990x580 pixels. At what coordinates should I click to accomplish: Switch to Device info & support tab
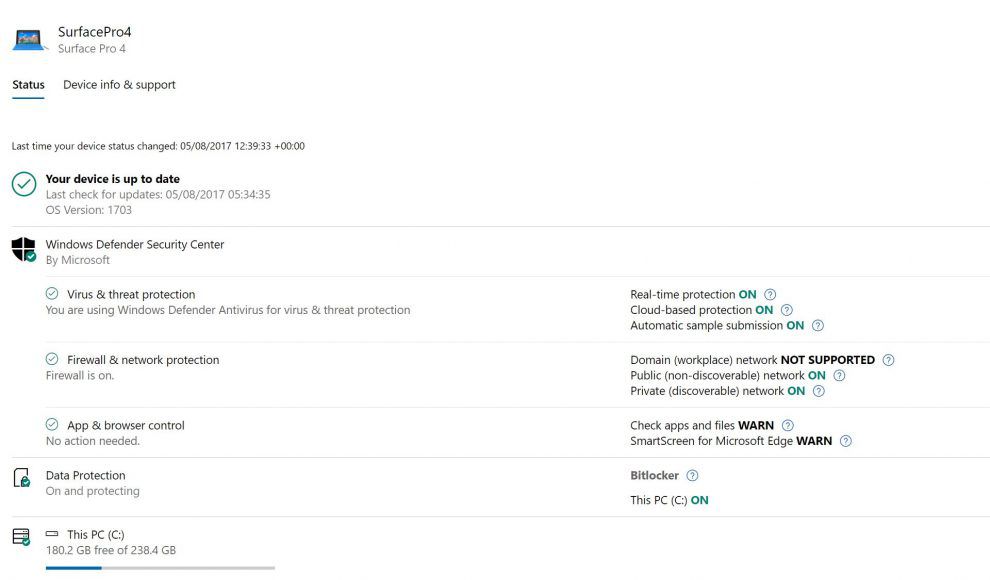click(x=119, y=85)
